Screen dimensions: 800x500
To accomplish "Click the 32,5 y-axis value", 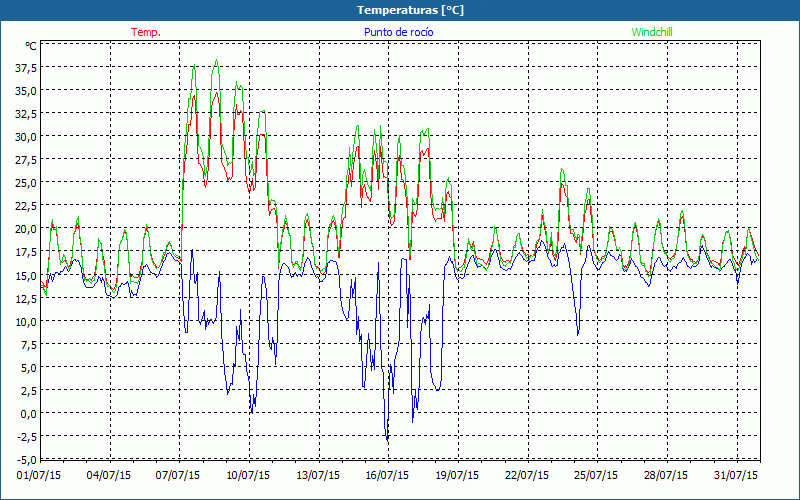I will click(26, 113).
